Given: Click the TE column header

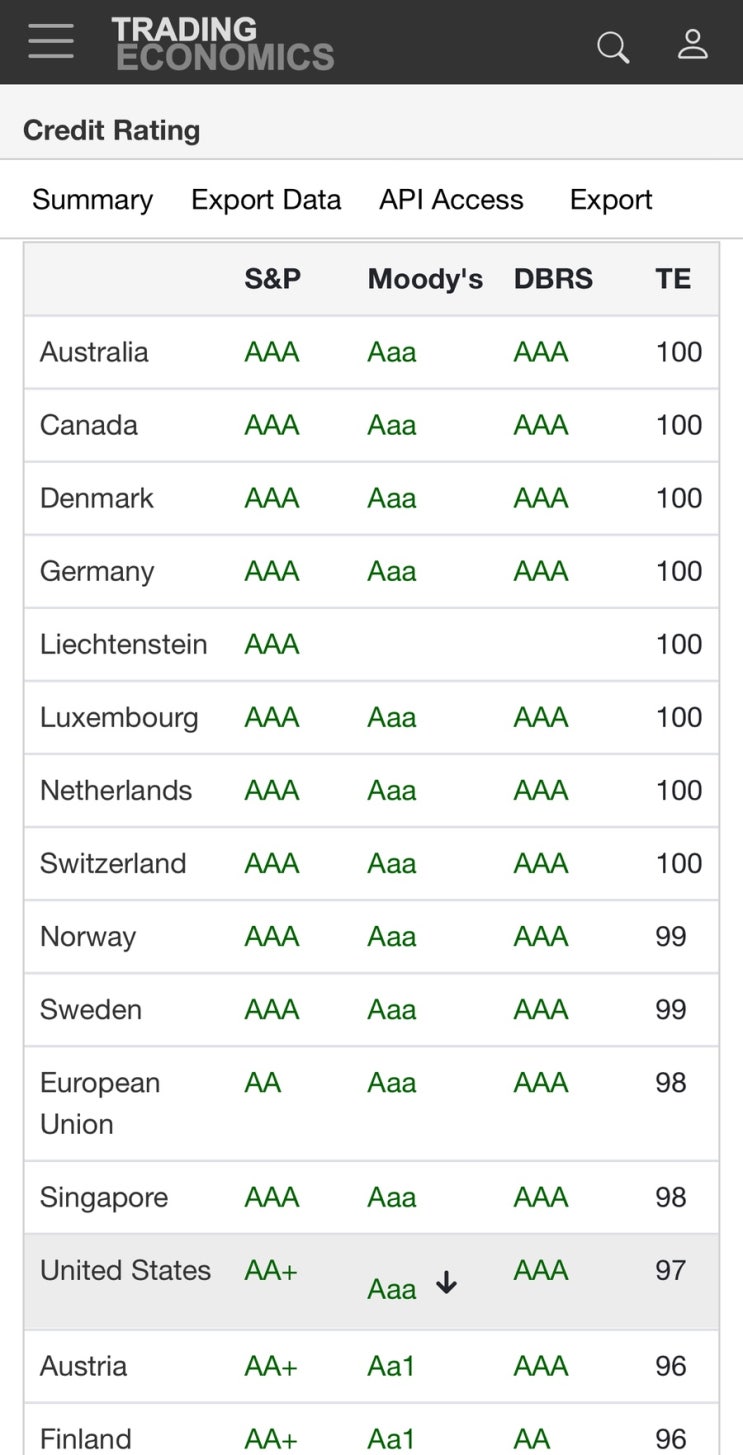Looking at the screenshot, I should (x=673, y=279).
